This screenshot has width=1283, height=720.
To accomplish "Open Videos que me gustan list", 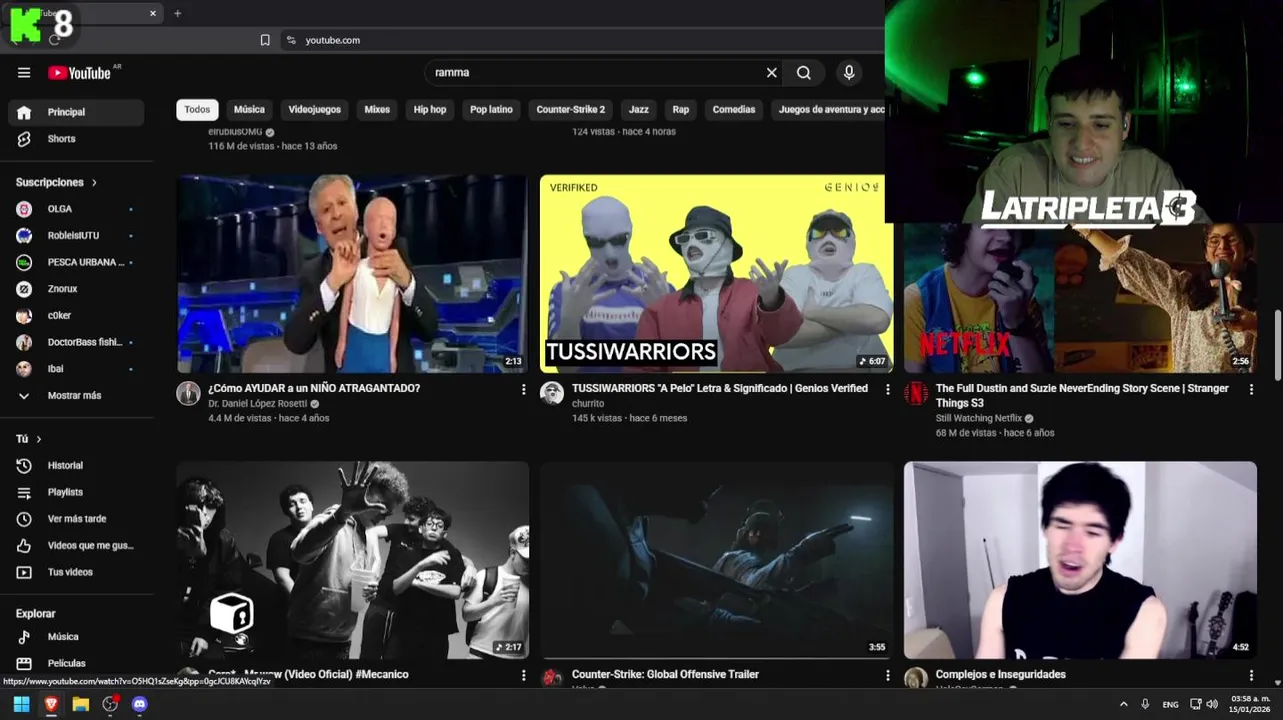I will pyautogui.click(x=76, y=545).
